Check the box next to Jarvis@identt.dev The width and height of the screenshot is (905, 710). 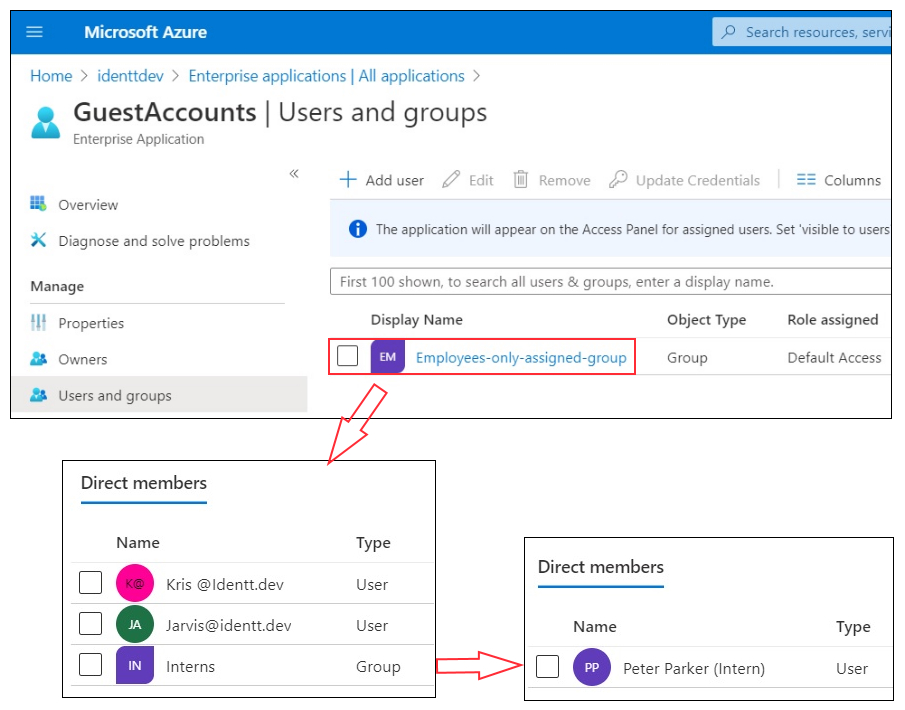(x=91, y=623)
